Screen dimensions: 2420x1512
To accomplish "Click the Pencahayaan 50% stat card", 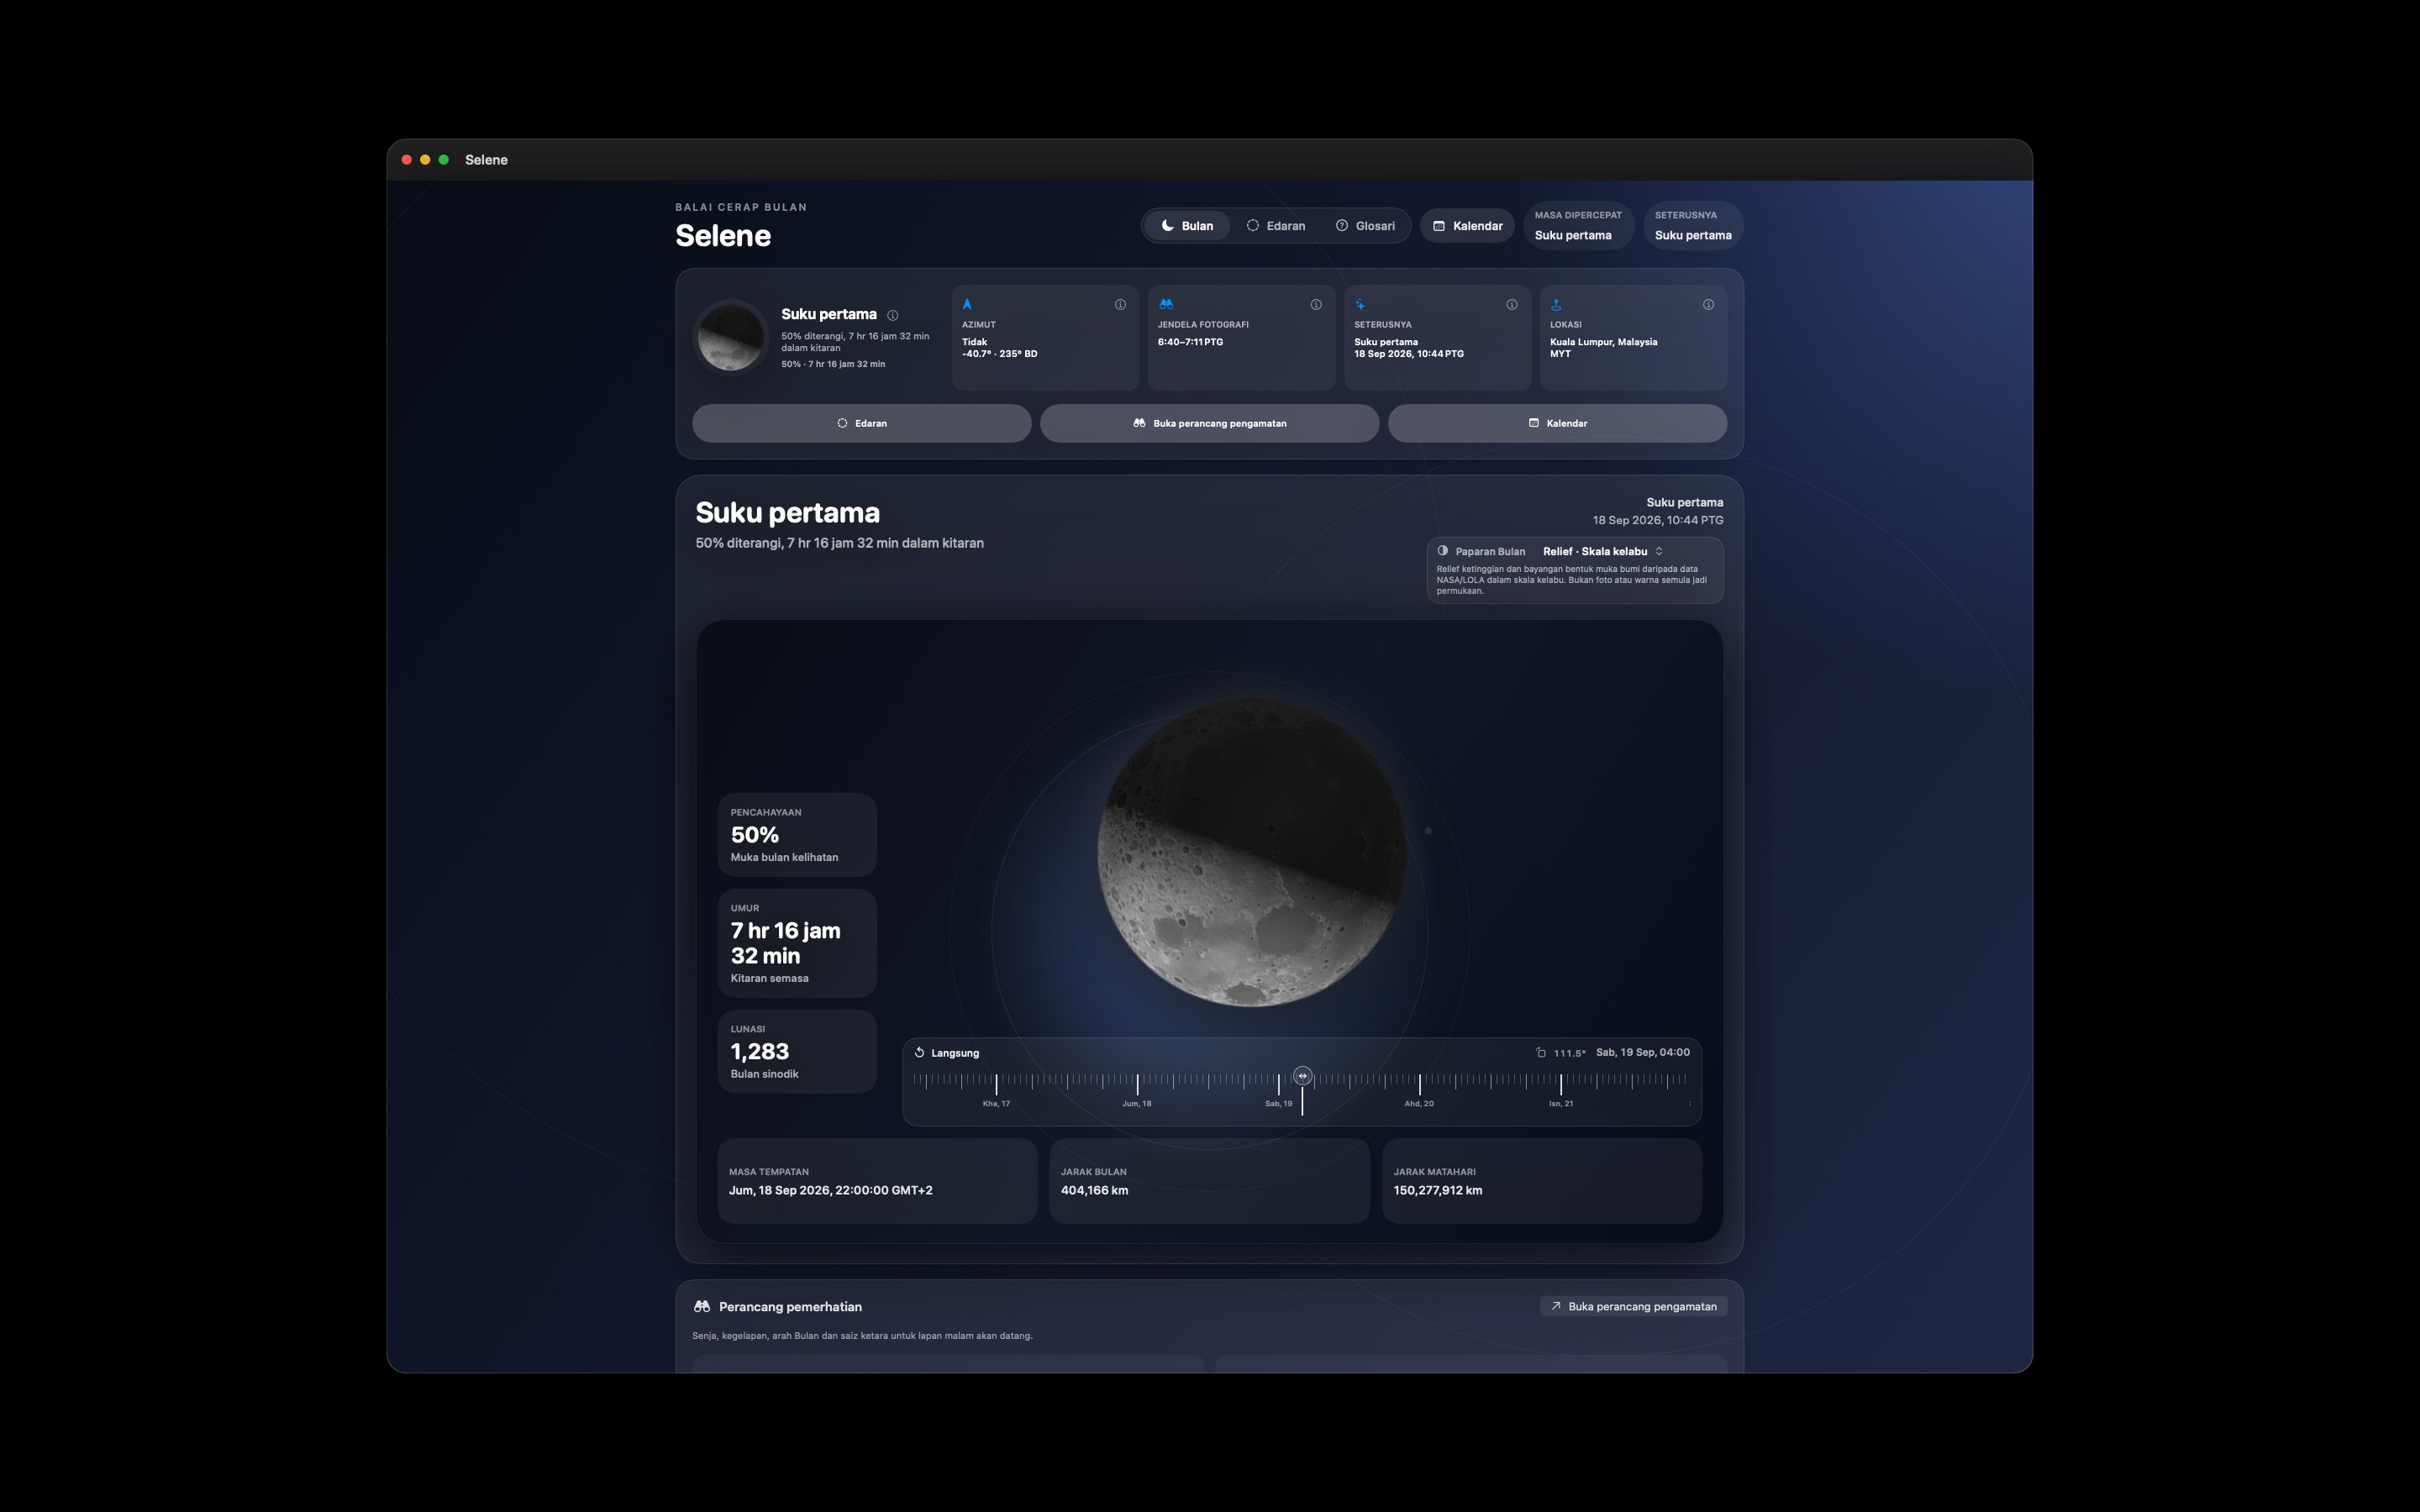I will 797,834.
